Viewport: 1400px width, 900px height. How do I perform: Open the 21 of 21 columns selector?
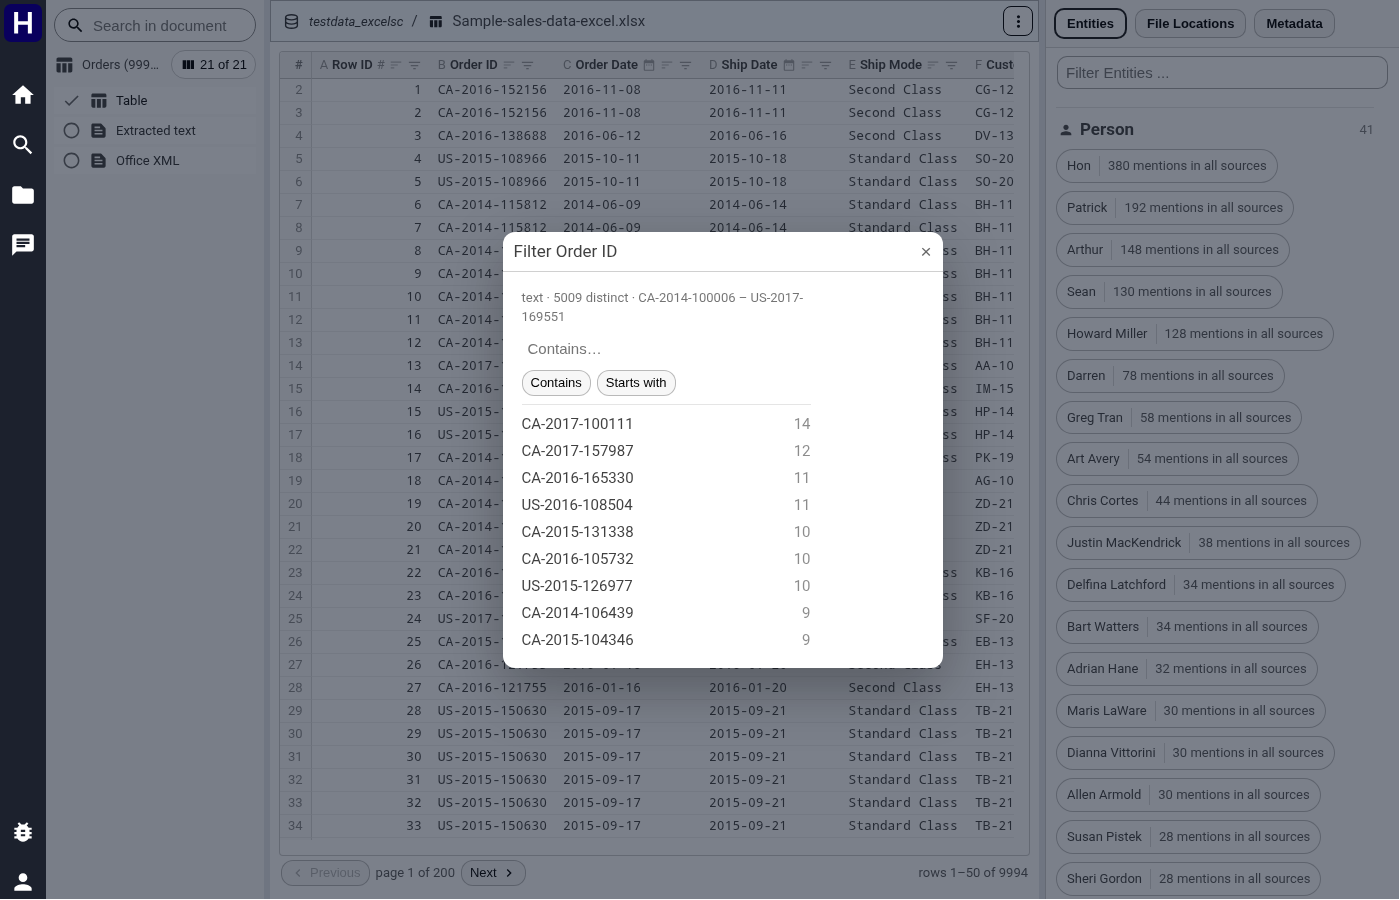click(214, 65)
